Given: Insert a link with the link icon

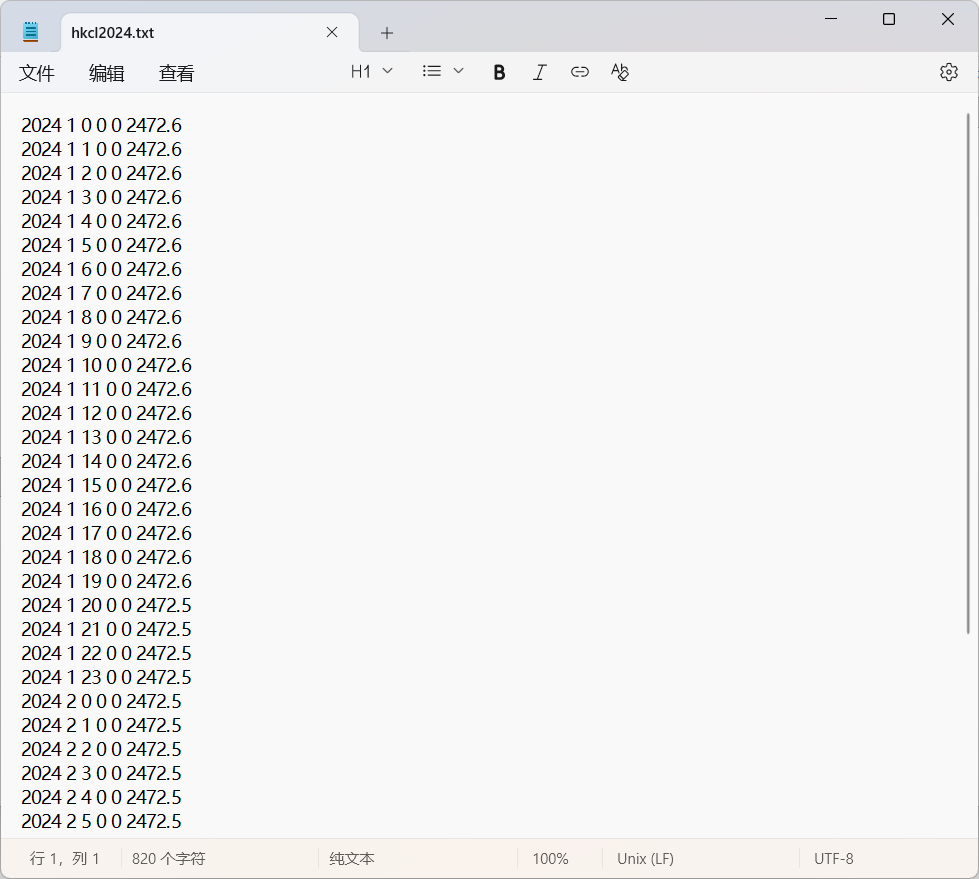Looking at the screenshot, I should (x=580, y=72).
